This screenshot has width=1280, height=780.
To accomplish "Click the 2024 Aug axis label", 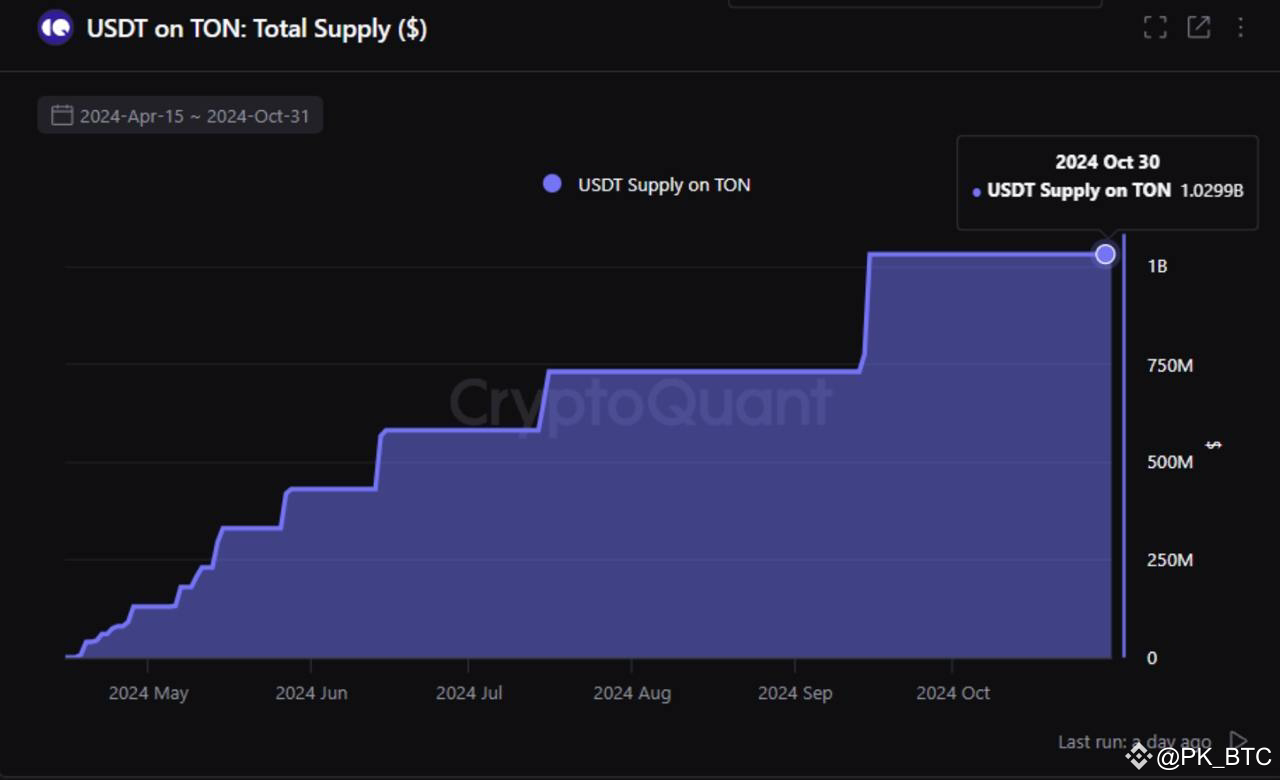I will (632, 693).
